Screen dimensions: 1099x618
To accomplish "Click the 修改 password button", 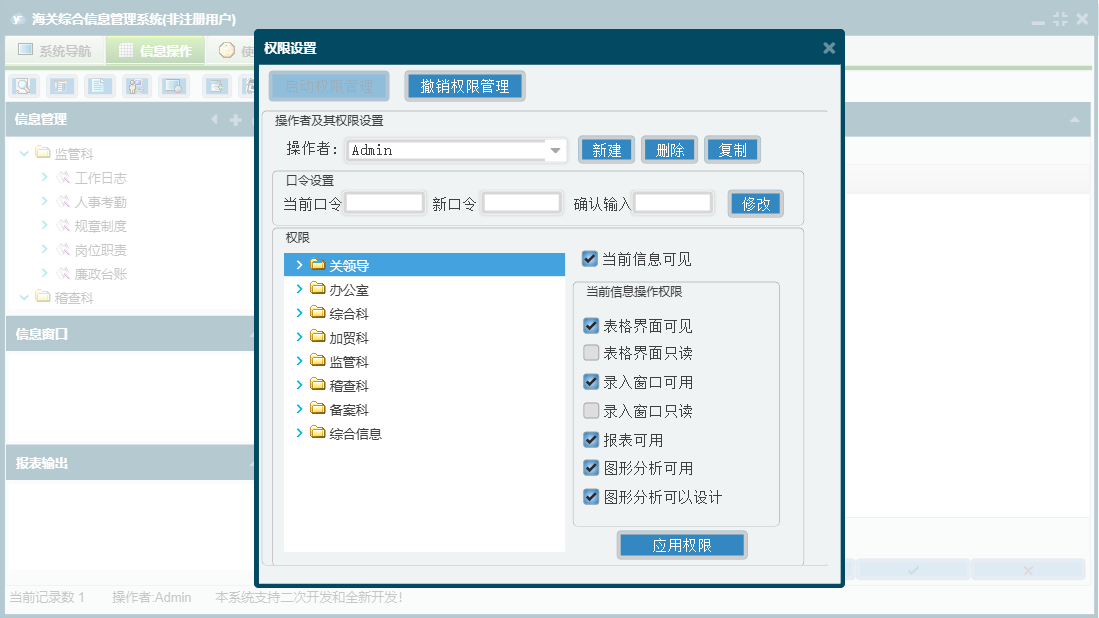I will pos(756,204).
